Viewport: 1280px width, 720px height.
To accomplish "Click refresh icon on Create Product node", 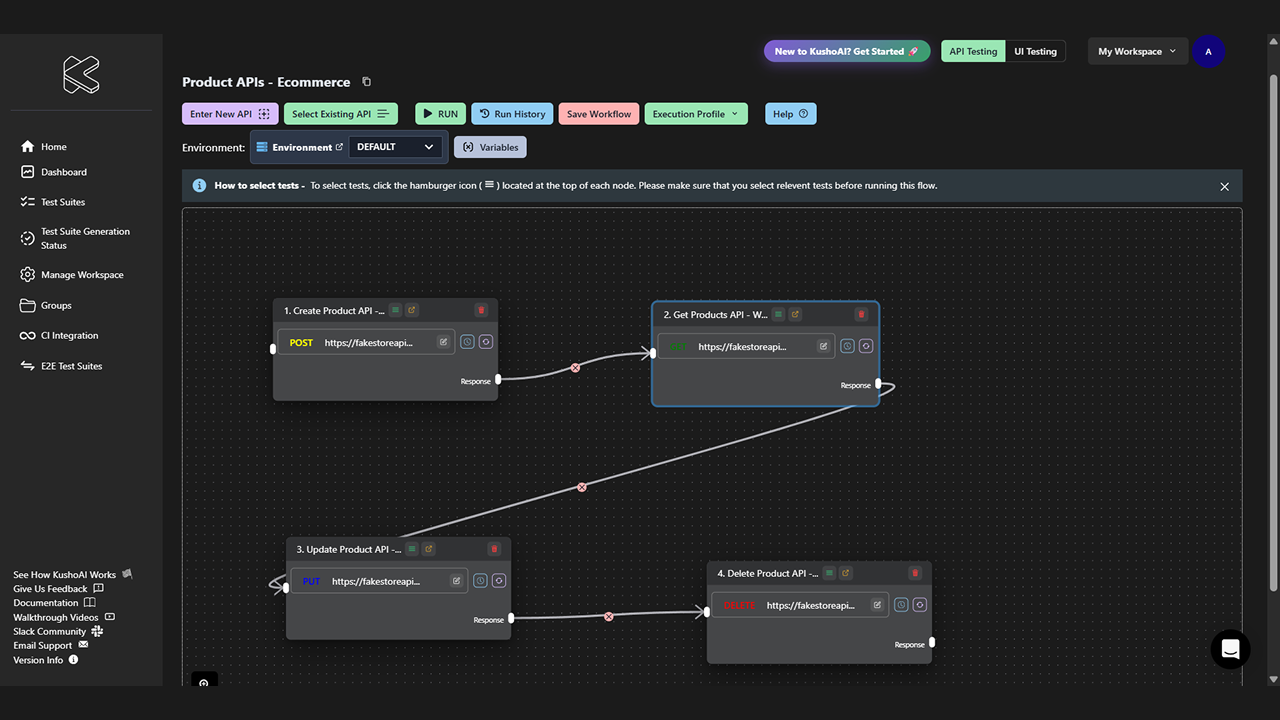I will pos(486,342).
